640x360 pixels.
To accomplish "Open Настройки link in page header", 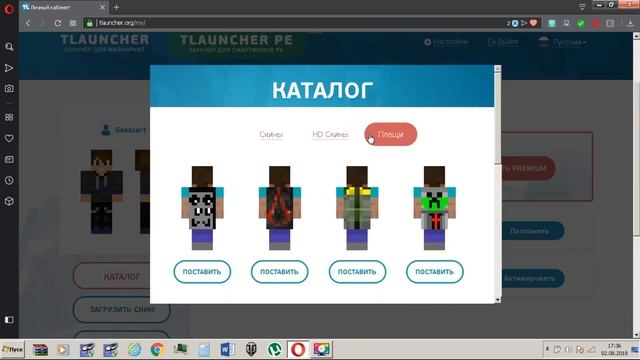I will [446, 42].
